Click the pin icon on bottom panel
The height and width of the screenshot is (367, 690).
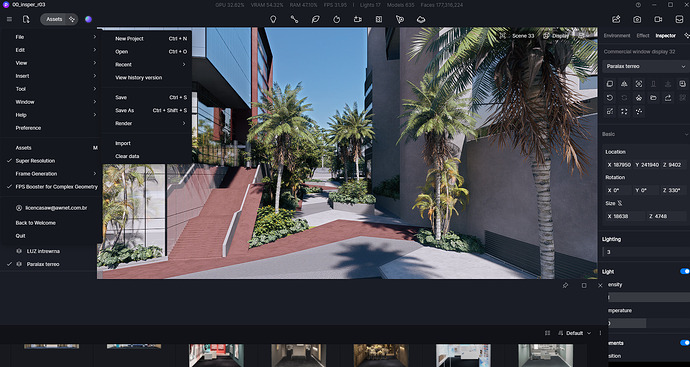pos(565,286)
